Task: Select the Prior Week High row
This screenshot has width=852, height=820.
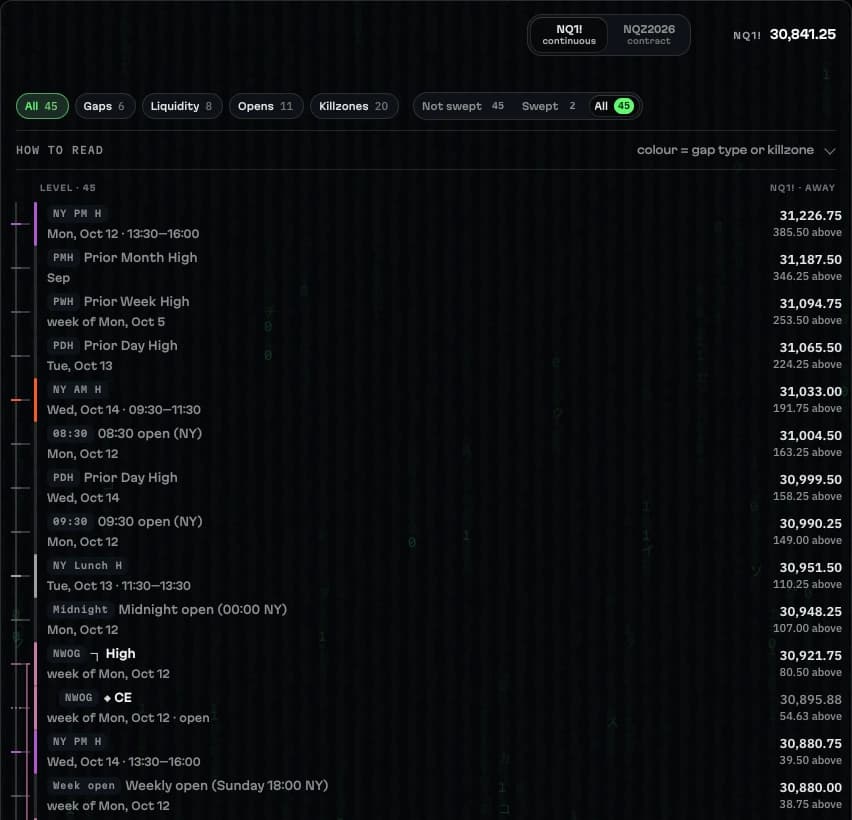Action: tap(438, 311)
